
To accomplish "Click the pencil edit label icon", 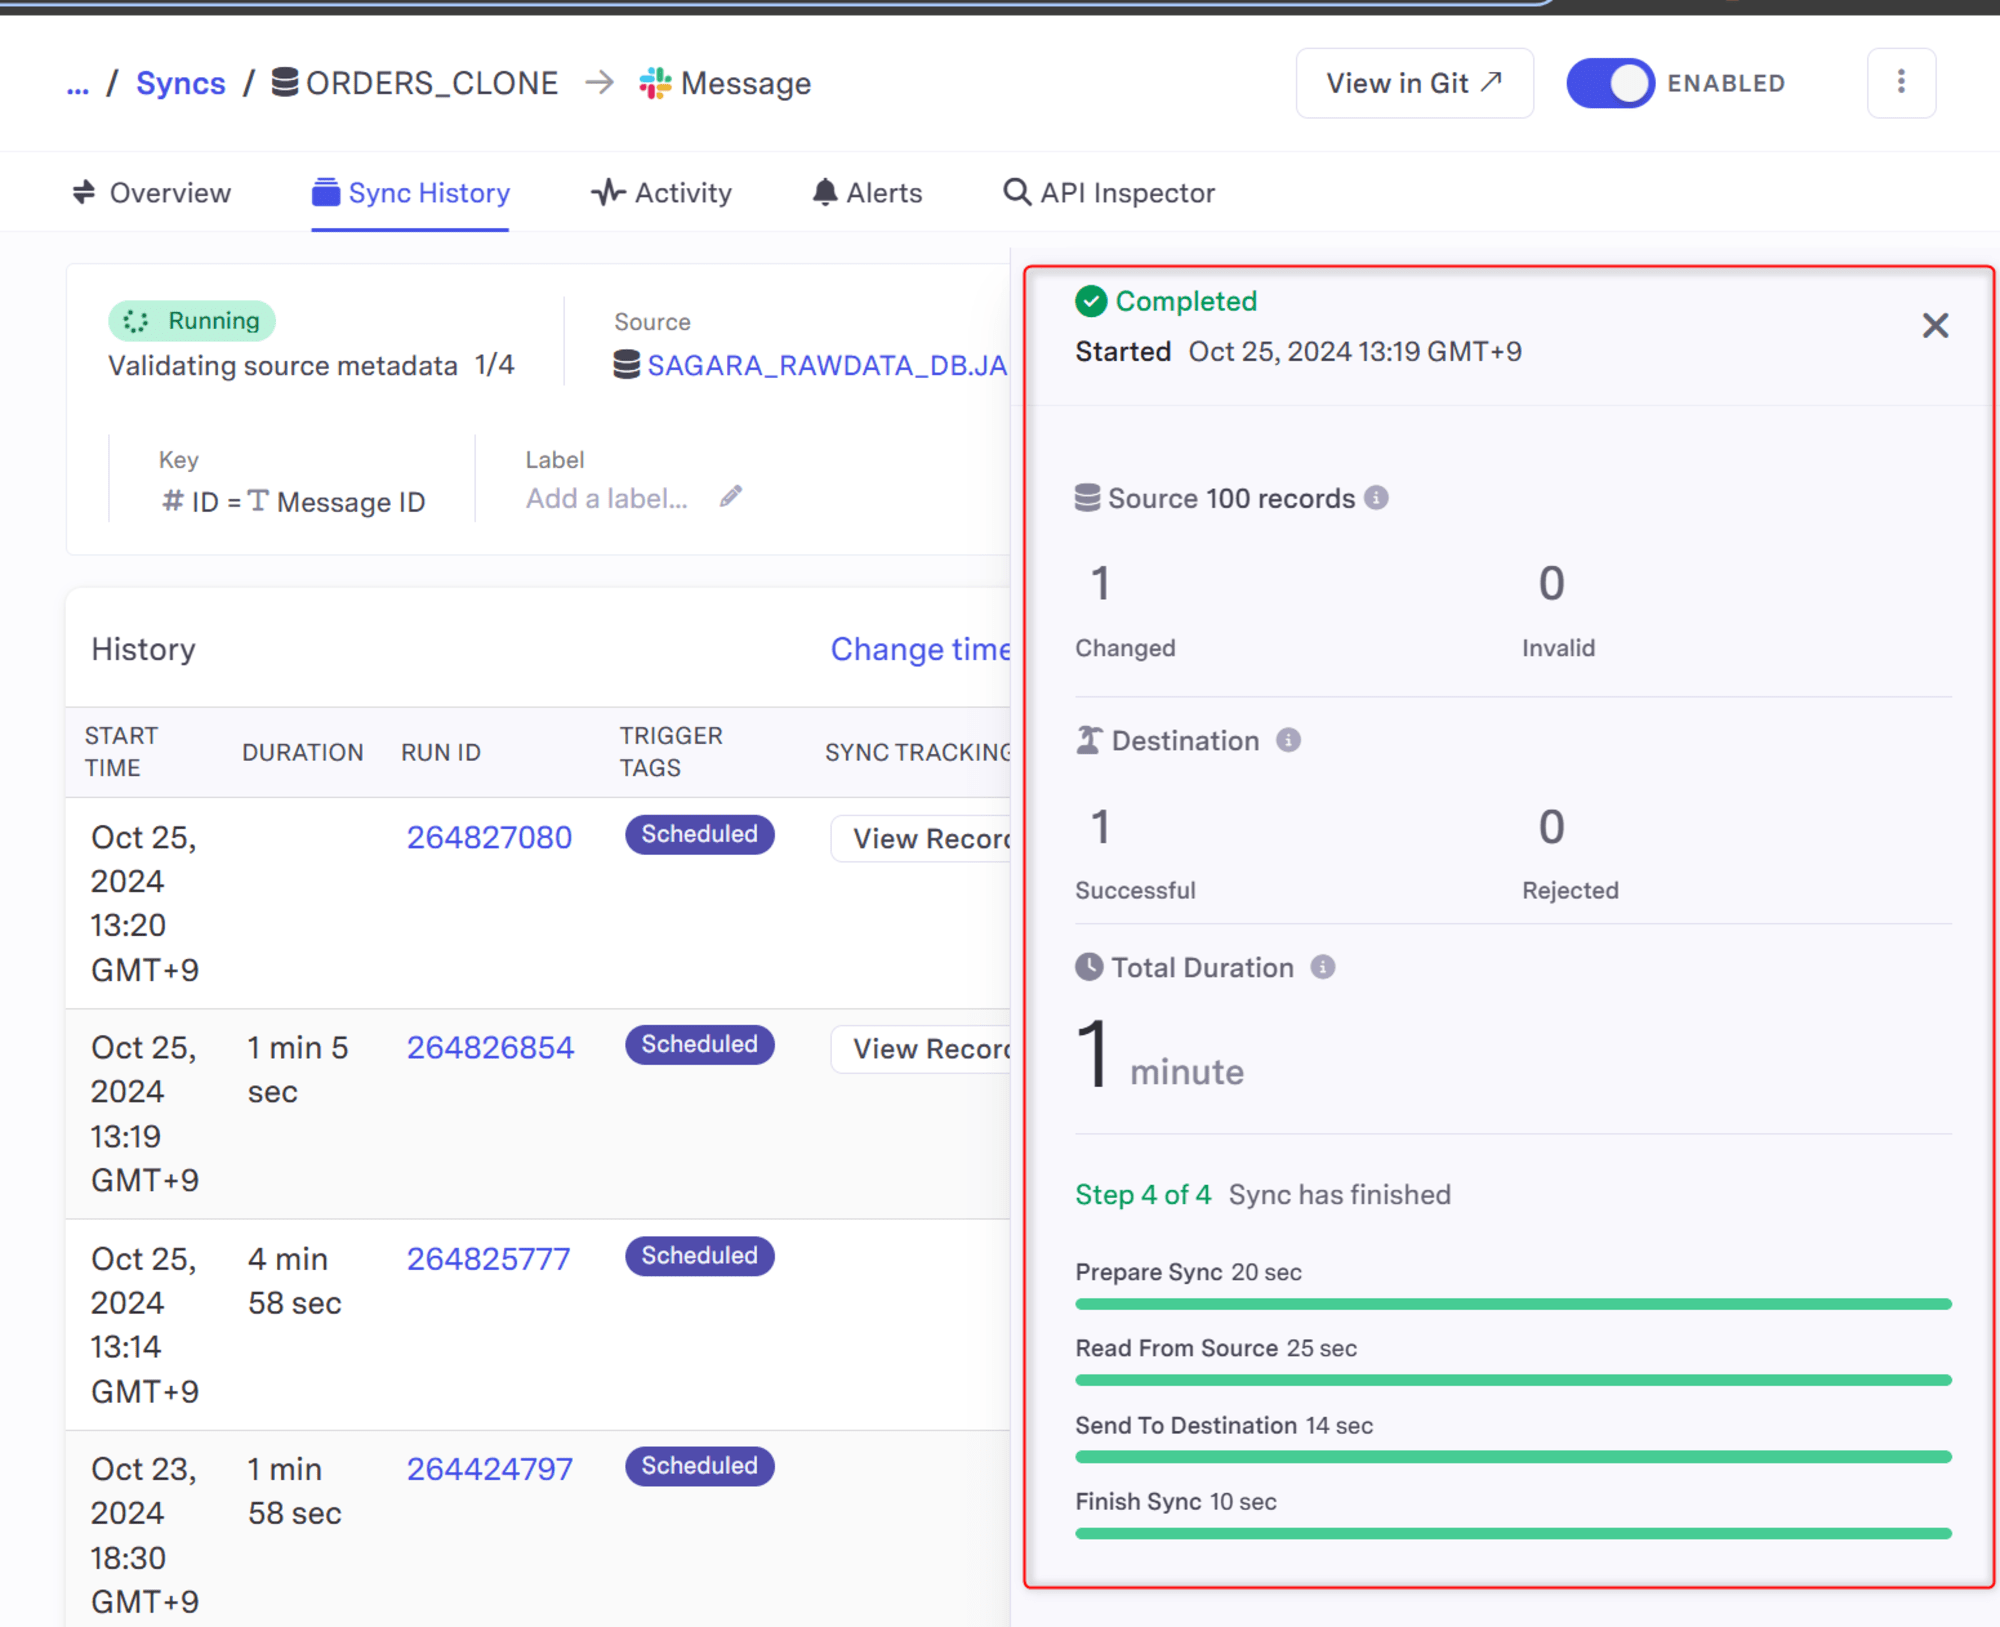I will click(731, 497).
